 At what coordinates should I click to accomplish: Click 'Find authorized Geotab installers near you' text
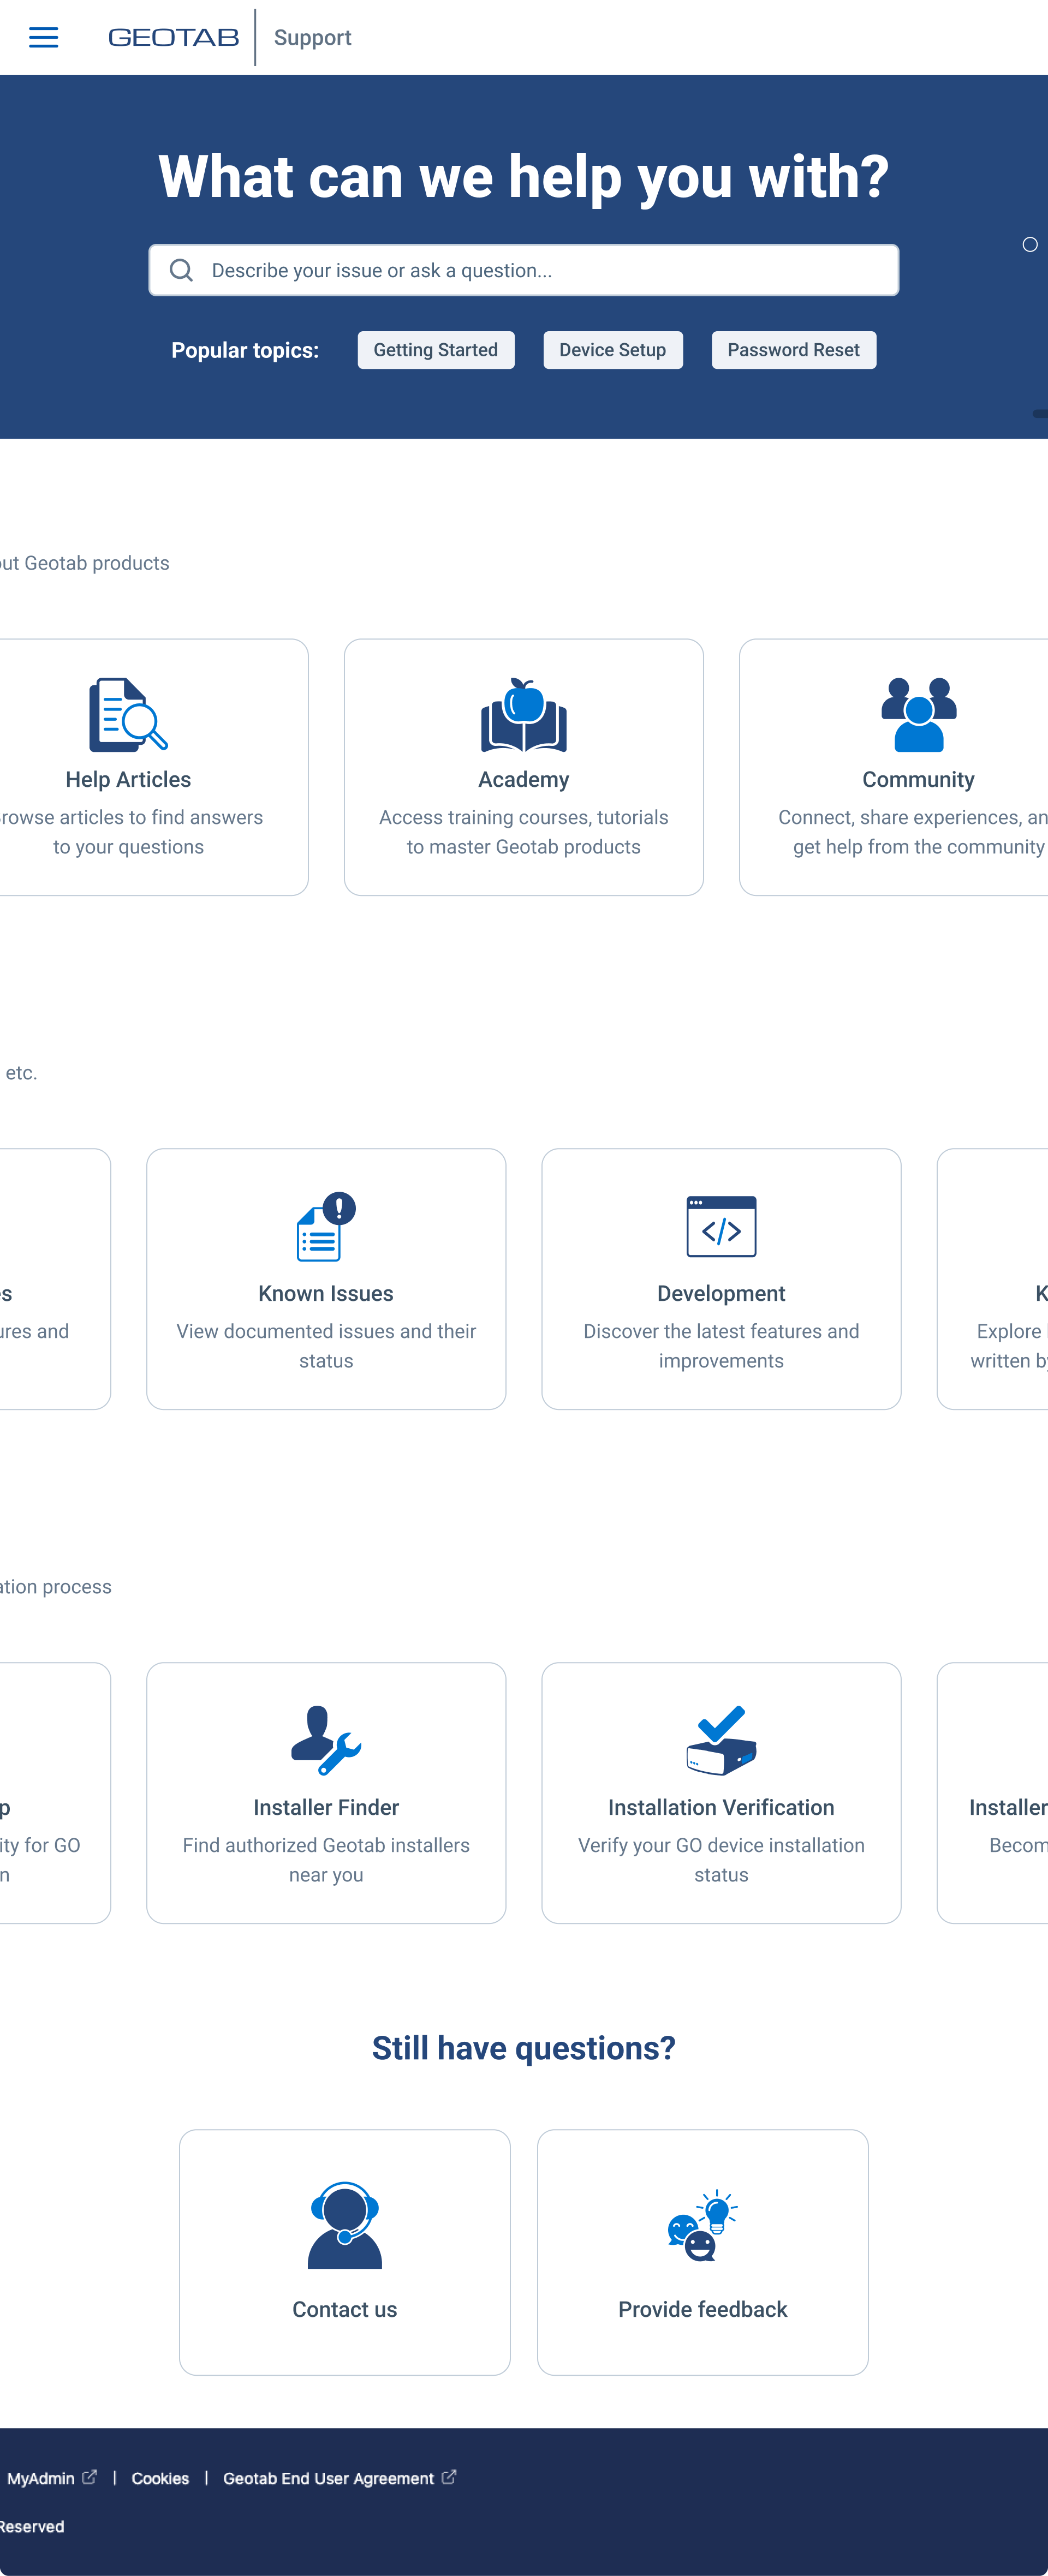point(326,1860)
